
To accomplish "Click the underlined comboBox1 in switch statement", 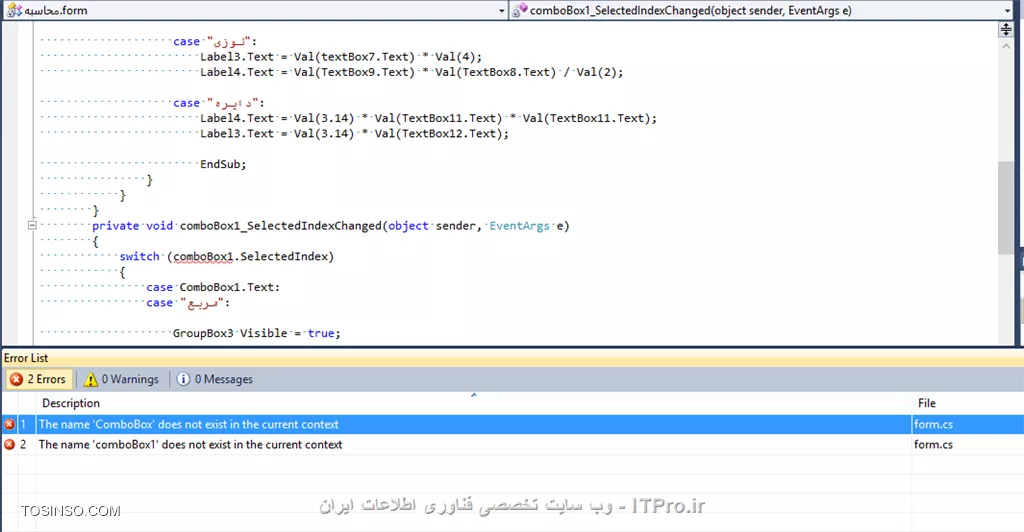I will (x=203, y=257).
